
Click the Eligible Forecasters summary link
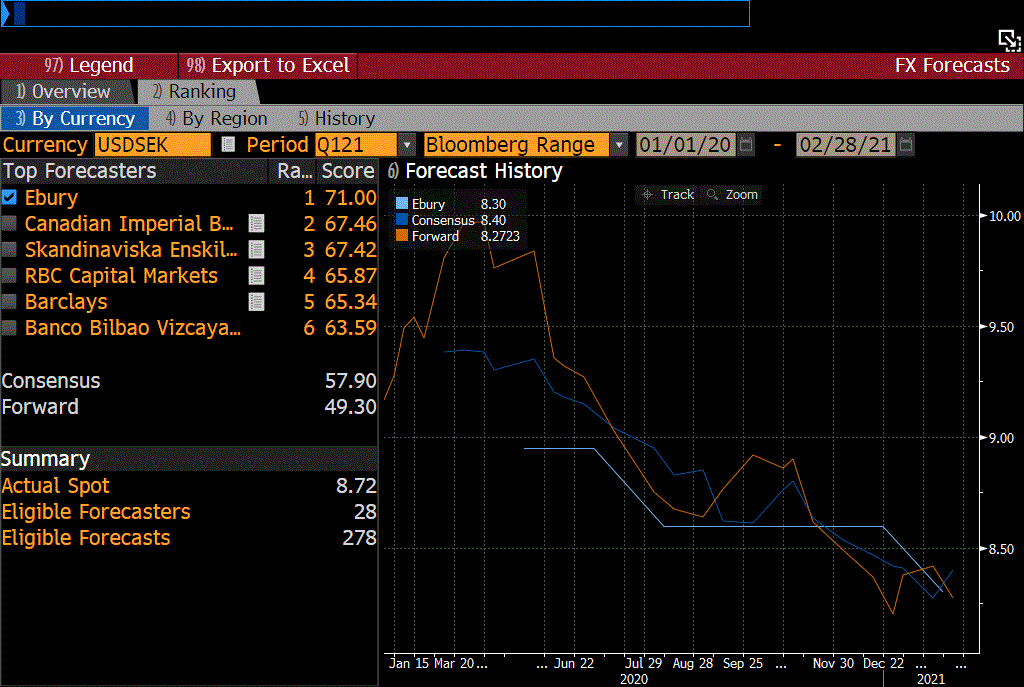(x=96, y=511)
